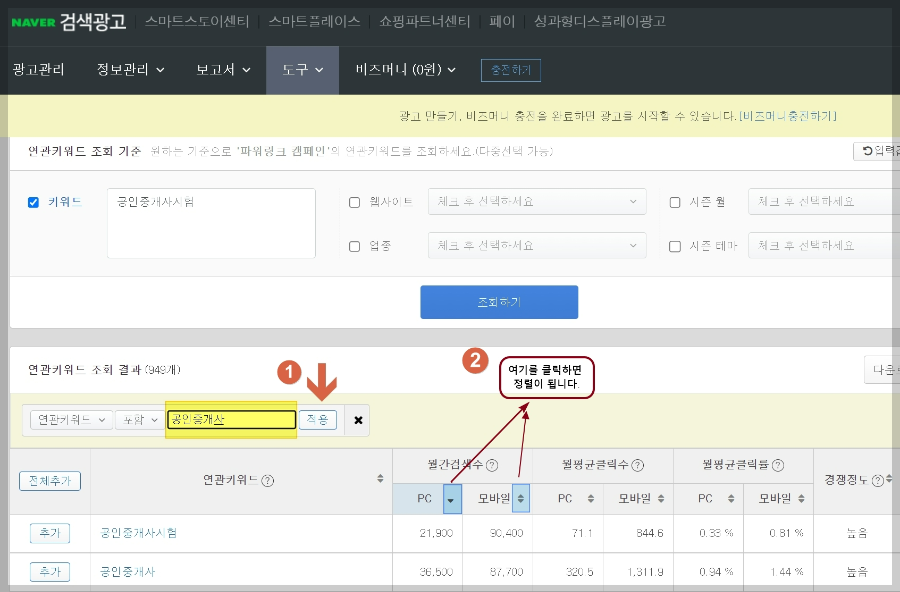Screen dimensions: 900x592
Task: Enable the 업종 checkbox
Action: pos(355,245)
